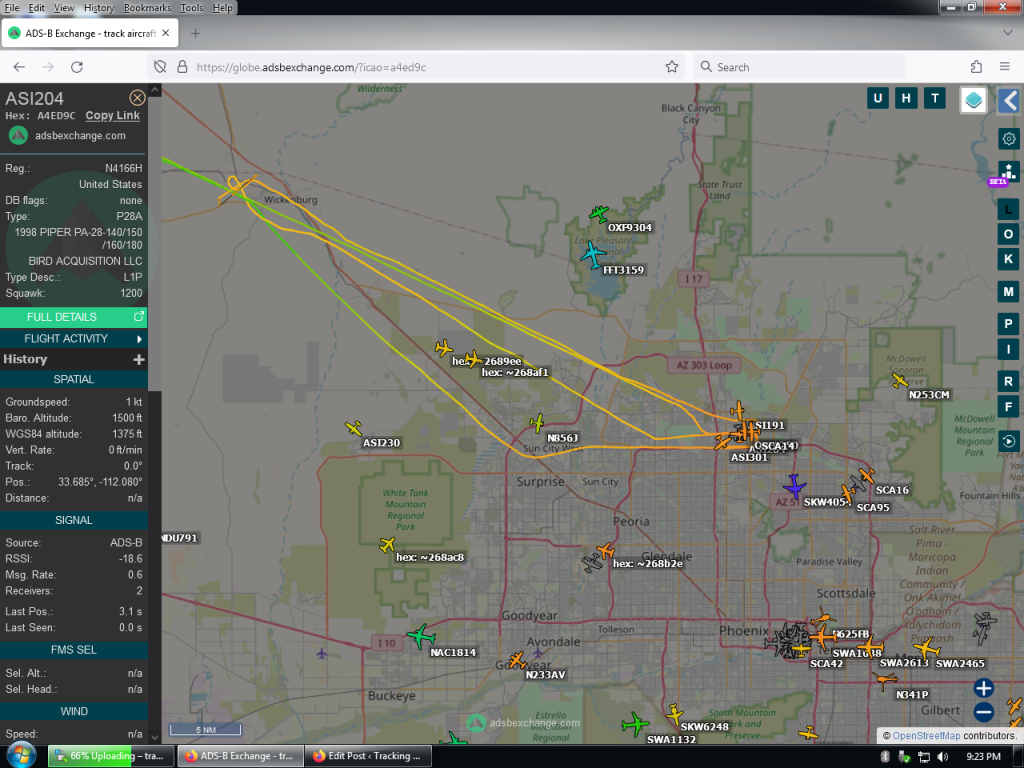Toggle the H map button
The image size is (1024, 768).
[906, 99]
